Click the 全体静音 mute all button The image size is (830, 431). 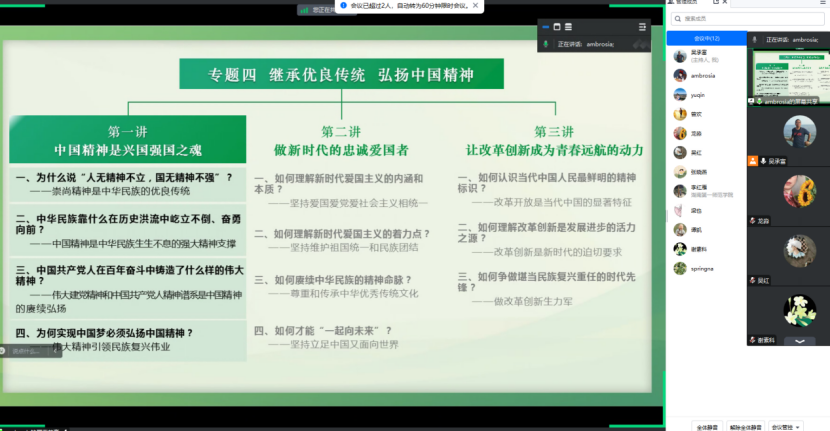click(x=705, y=425)
